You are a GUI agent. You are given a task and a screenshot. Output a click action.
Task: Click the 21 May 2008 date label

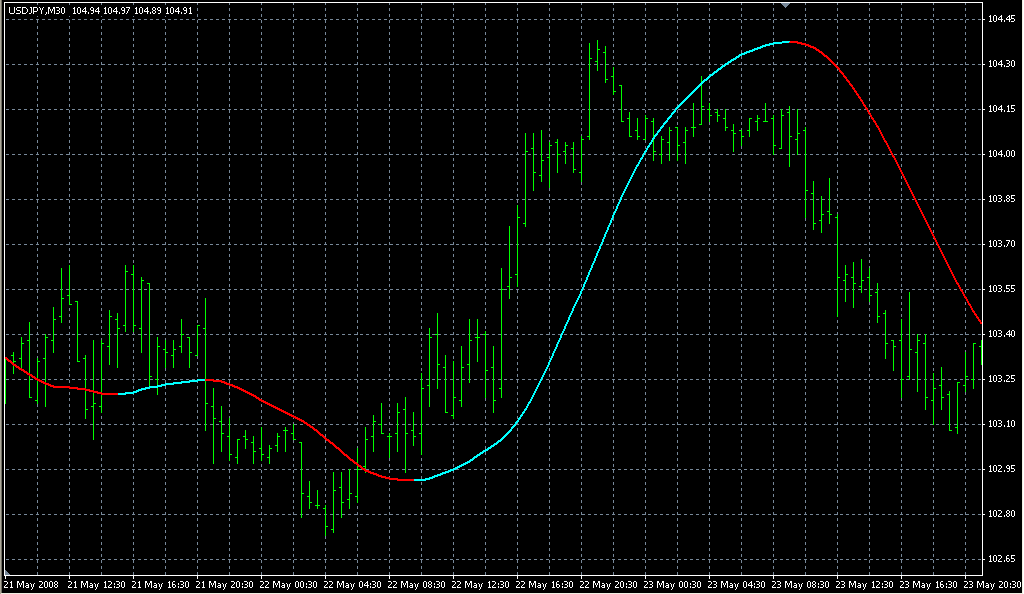(x=33, y=584)
